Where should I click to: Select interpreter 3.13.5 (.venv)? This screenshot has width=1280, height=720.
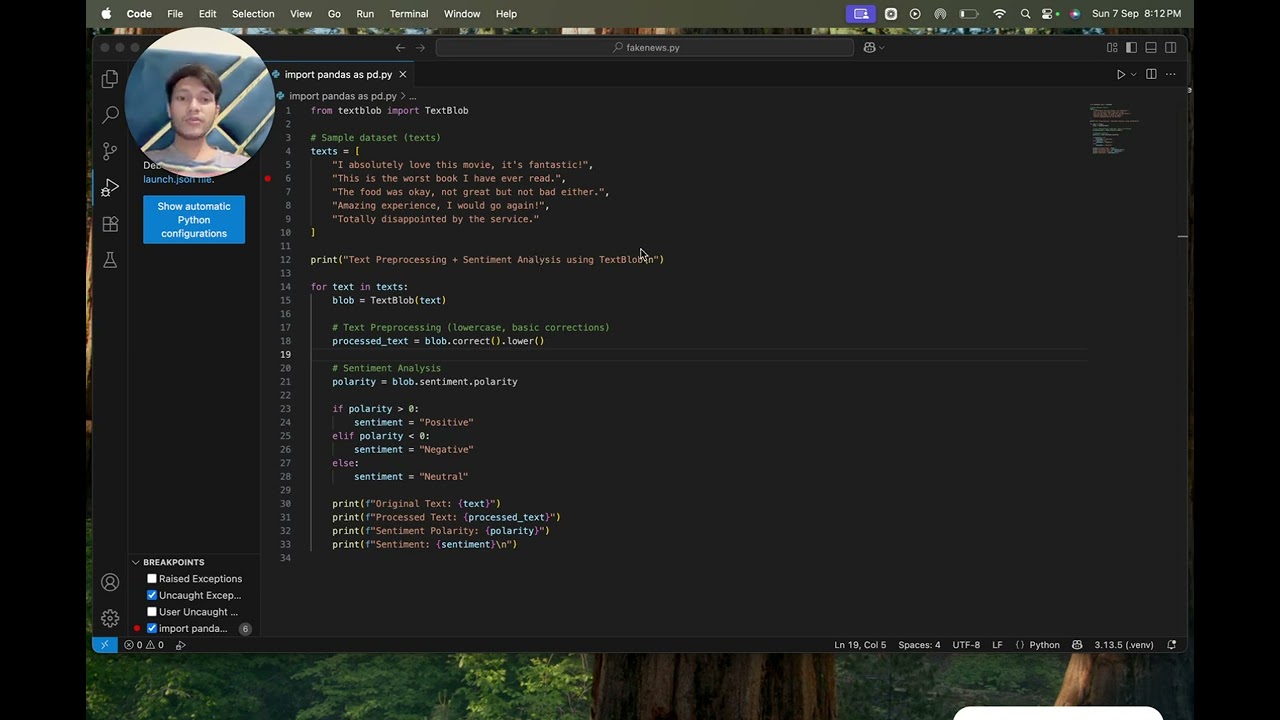(1124, 645)
